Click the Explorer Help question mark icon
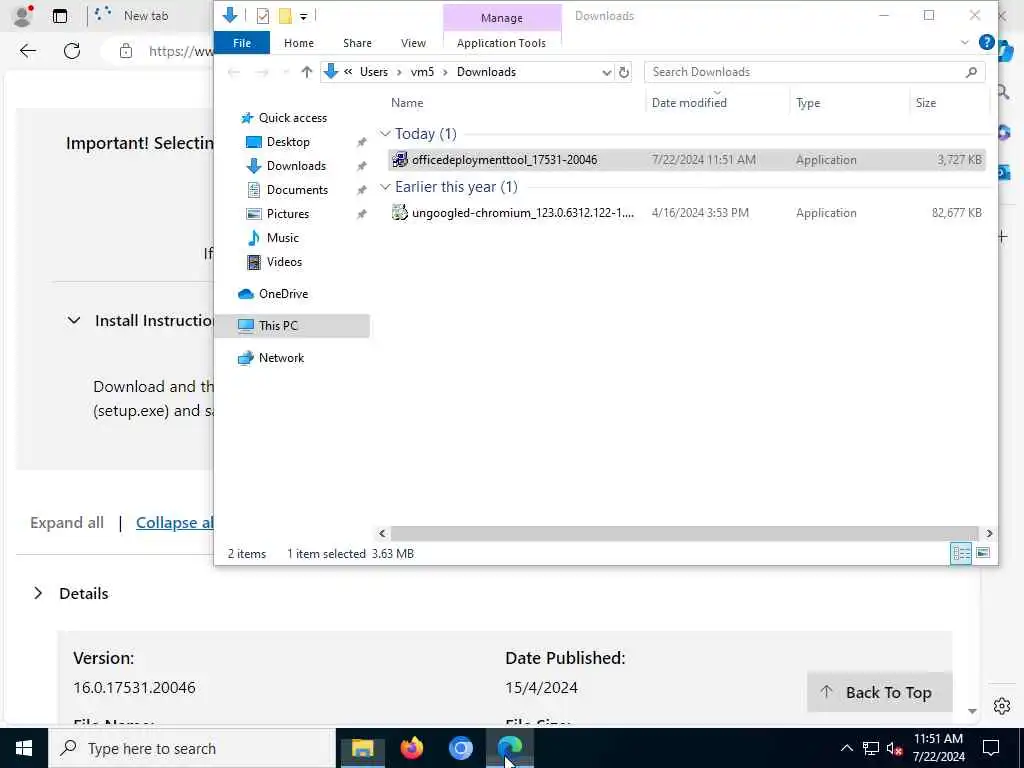This screenshot has height=768, width=1024. click(986, 42)
